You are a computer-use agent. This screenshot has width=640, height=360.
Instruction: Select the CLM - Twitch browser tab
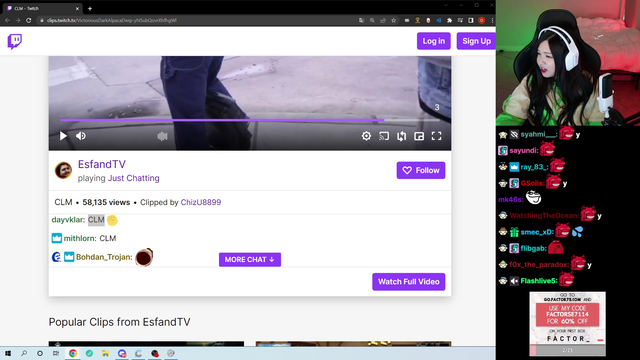click(x=41, y=8)
